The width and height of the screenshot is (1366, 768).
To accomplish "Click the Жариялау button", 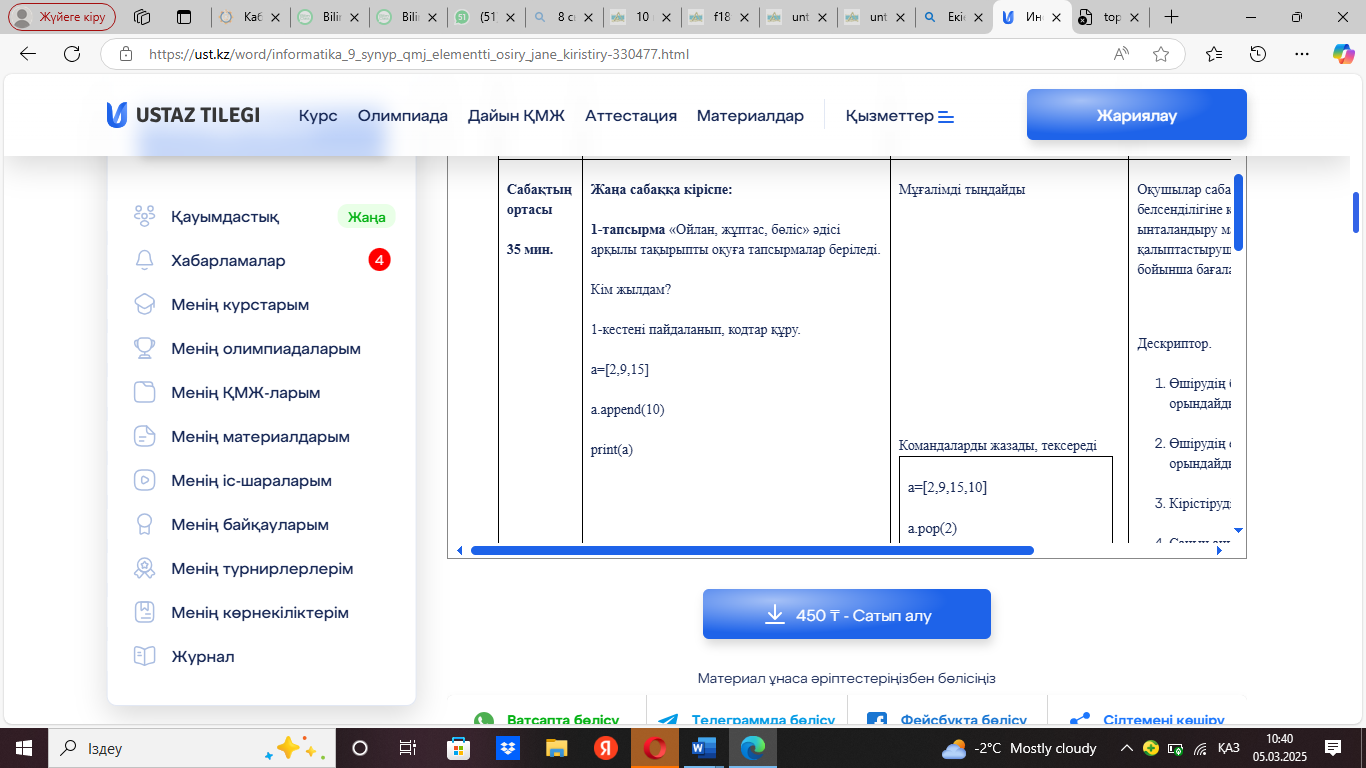I will (1137, 115).
